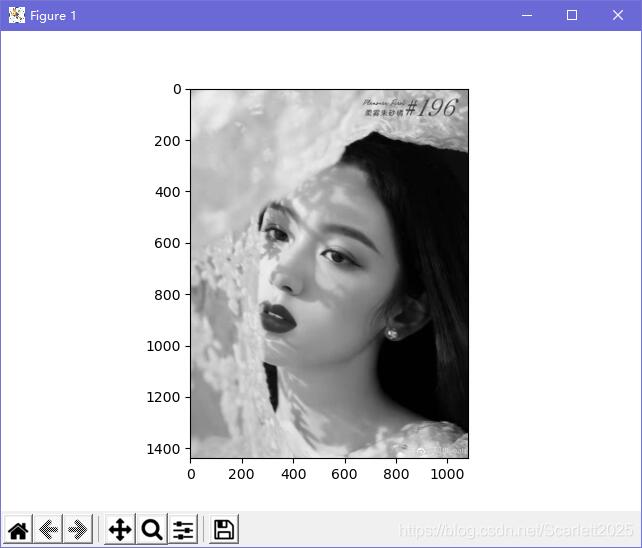Open the Configure subplots sliders icon
The width and height of the screenshot is (642, 548).
click(x=183, y=529)
